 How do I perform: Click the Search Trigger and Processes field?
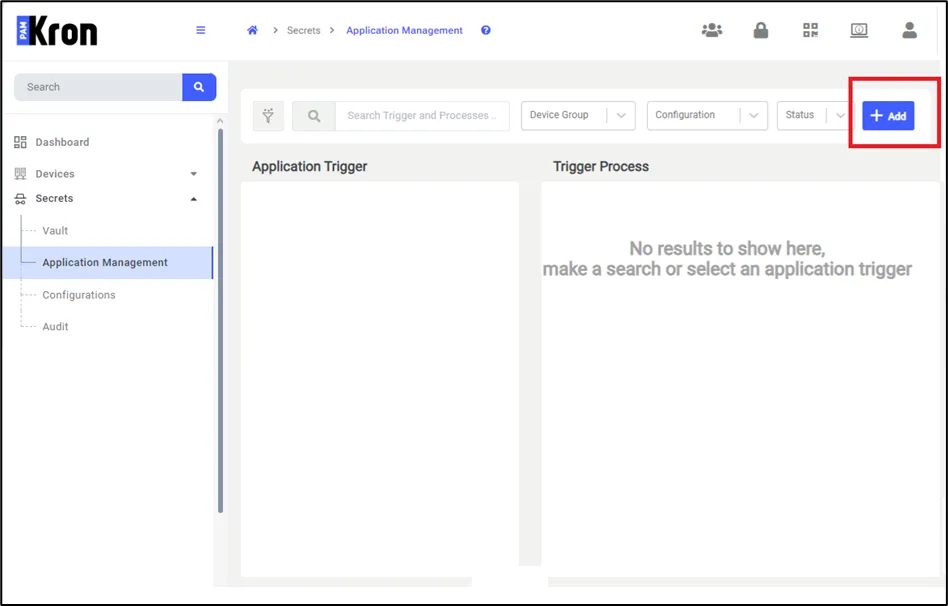tap(422, 116)
